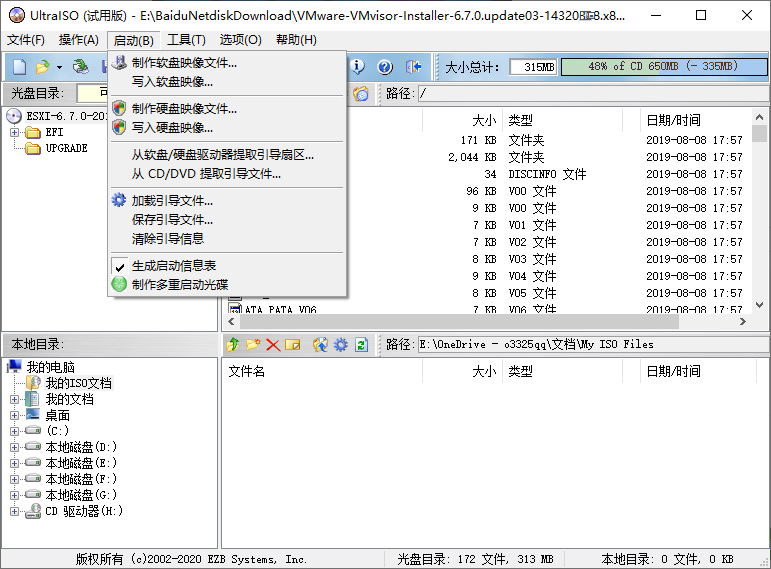Click the Open file folder icon
The image size is (771, 569).
(x=43, y=66)
